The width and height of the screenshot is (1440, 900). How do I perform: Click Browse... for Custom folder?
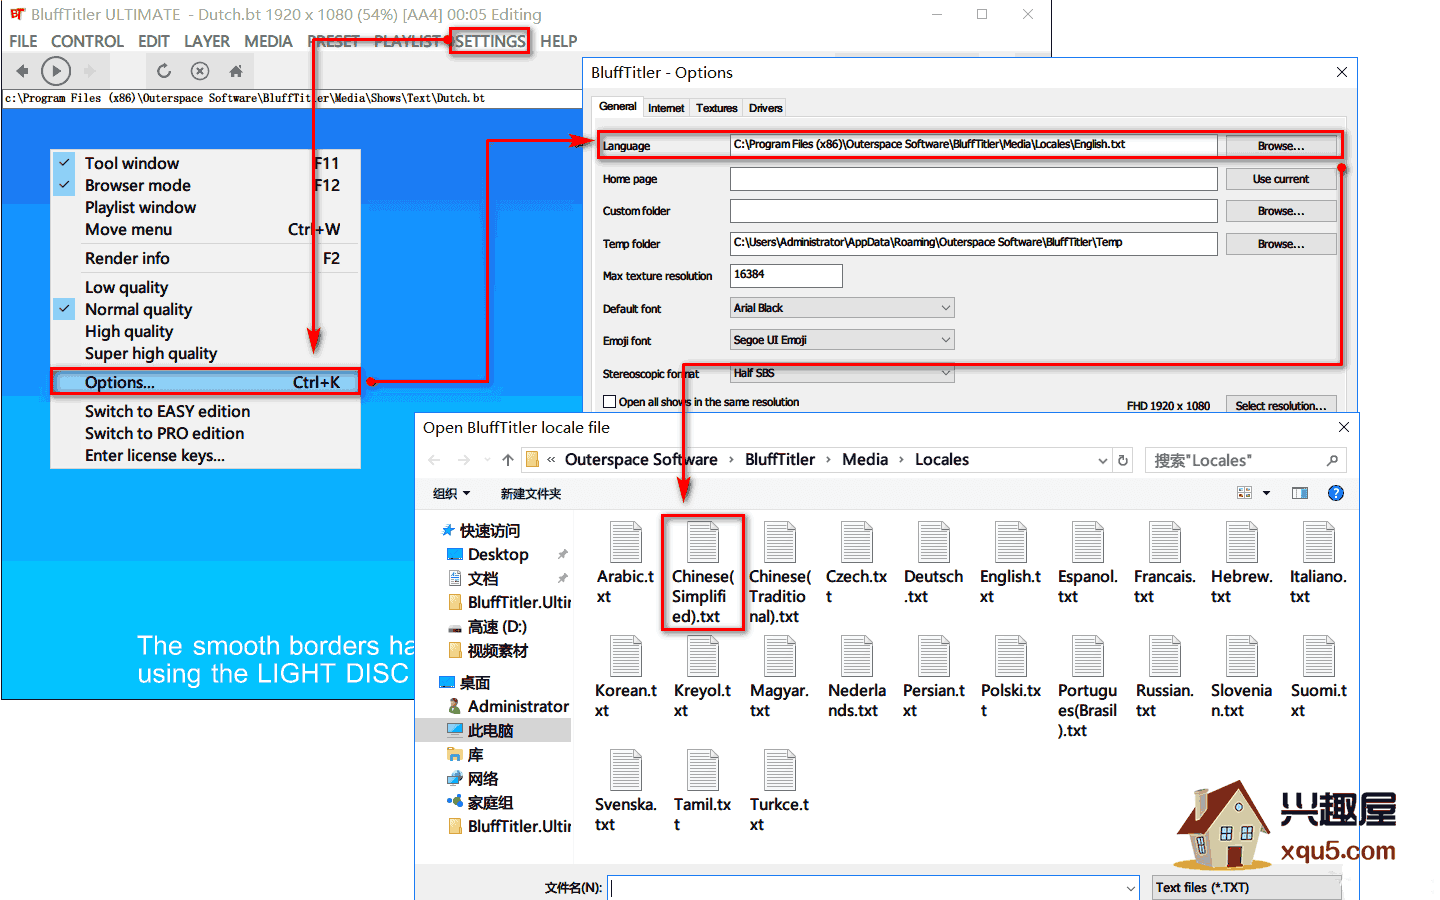[x=1281, y=211]
